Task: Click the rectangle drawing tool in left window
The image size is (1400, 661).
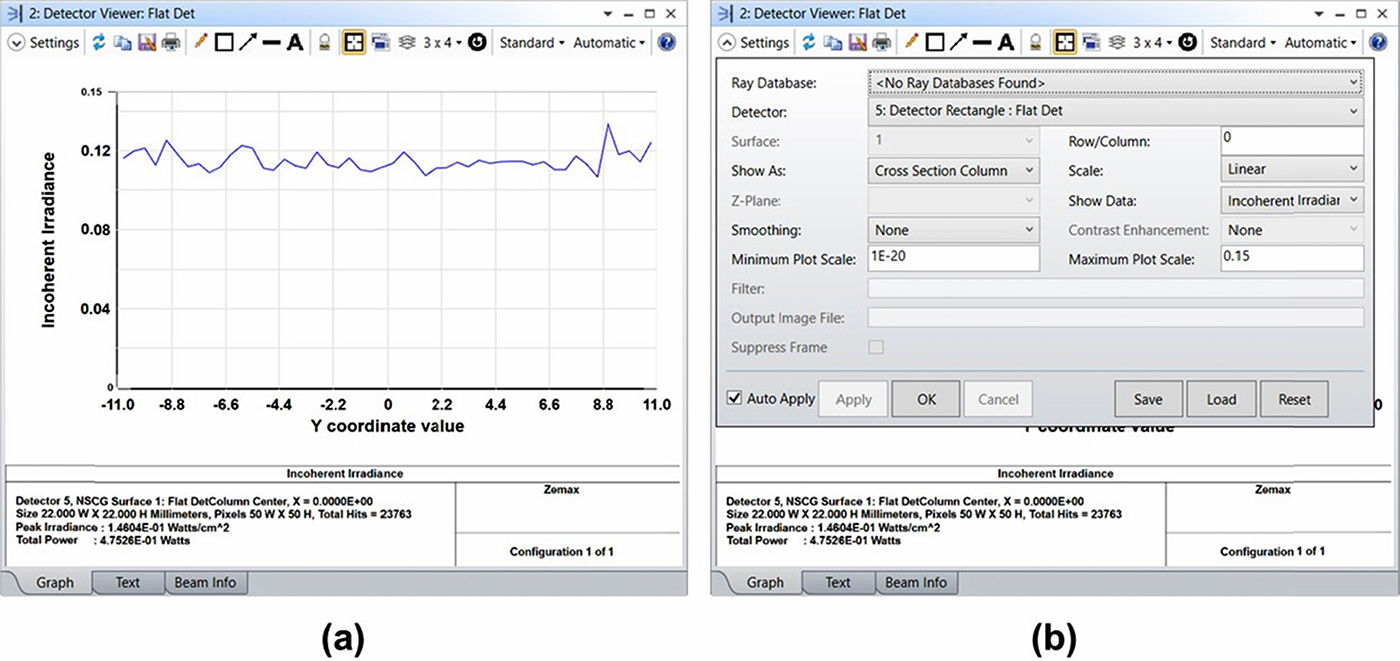Action: pyautogui.click(x=224, y=43)
